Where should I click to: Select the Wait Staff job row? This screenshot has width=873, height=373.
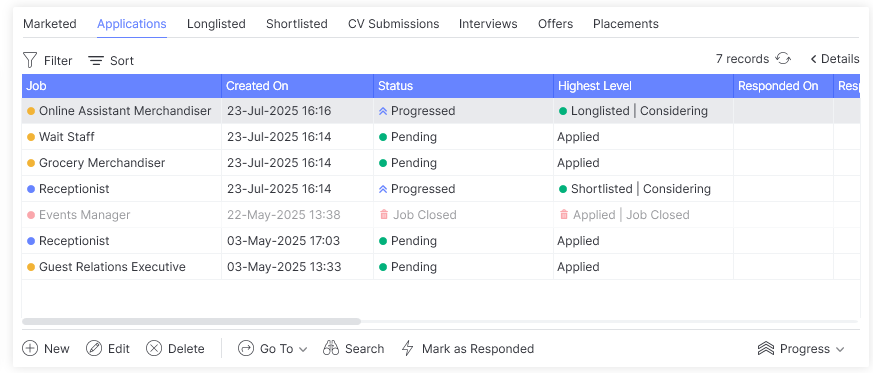tap(441, 137)
